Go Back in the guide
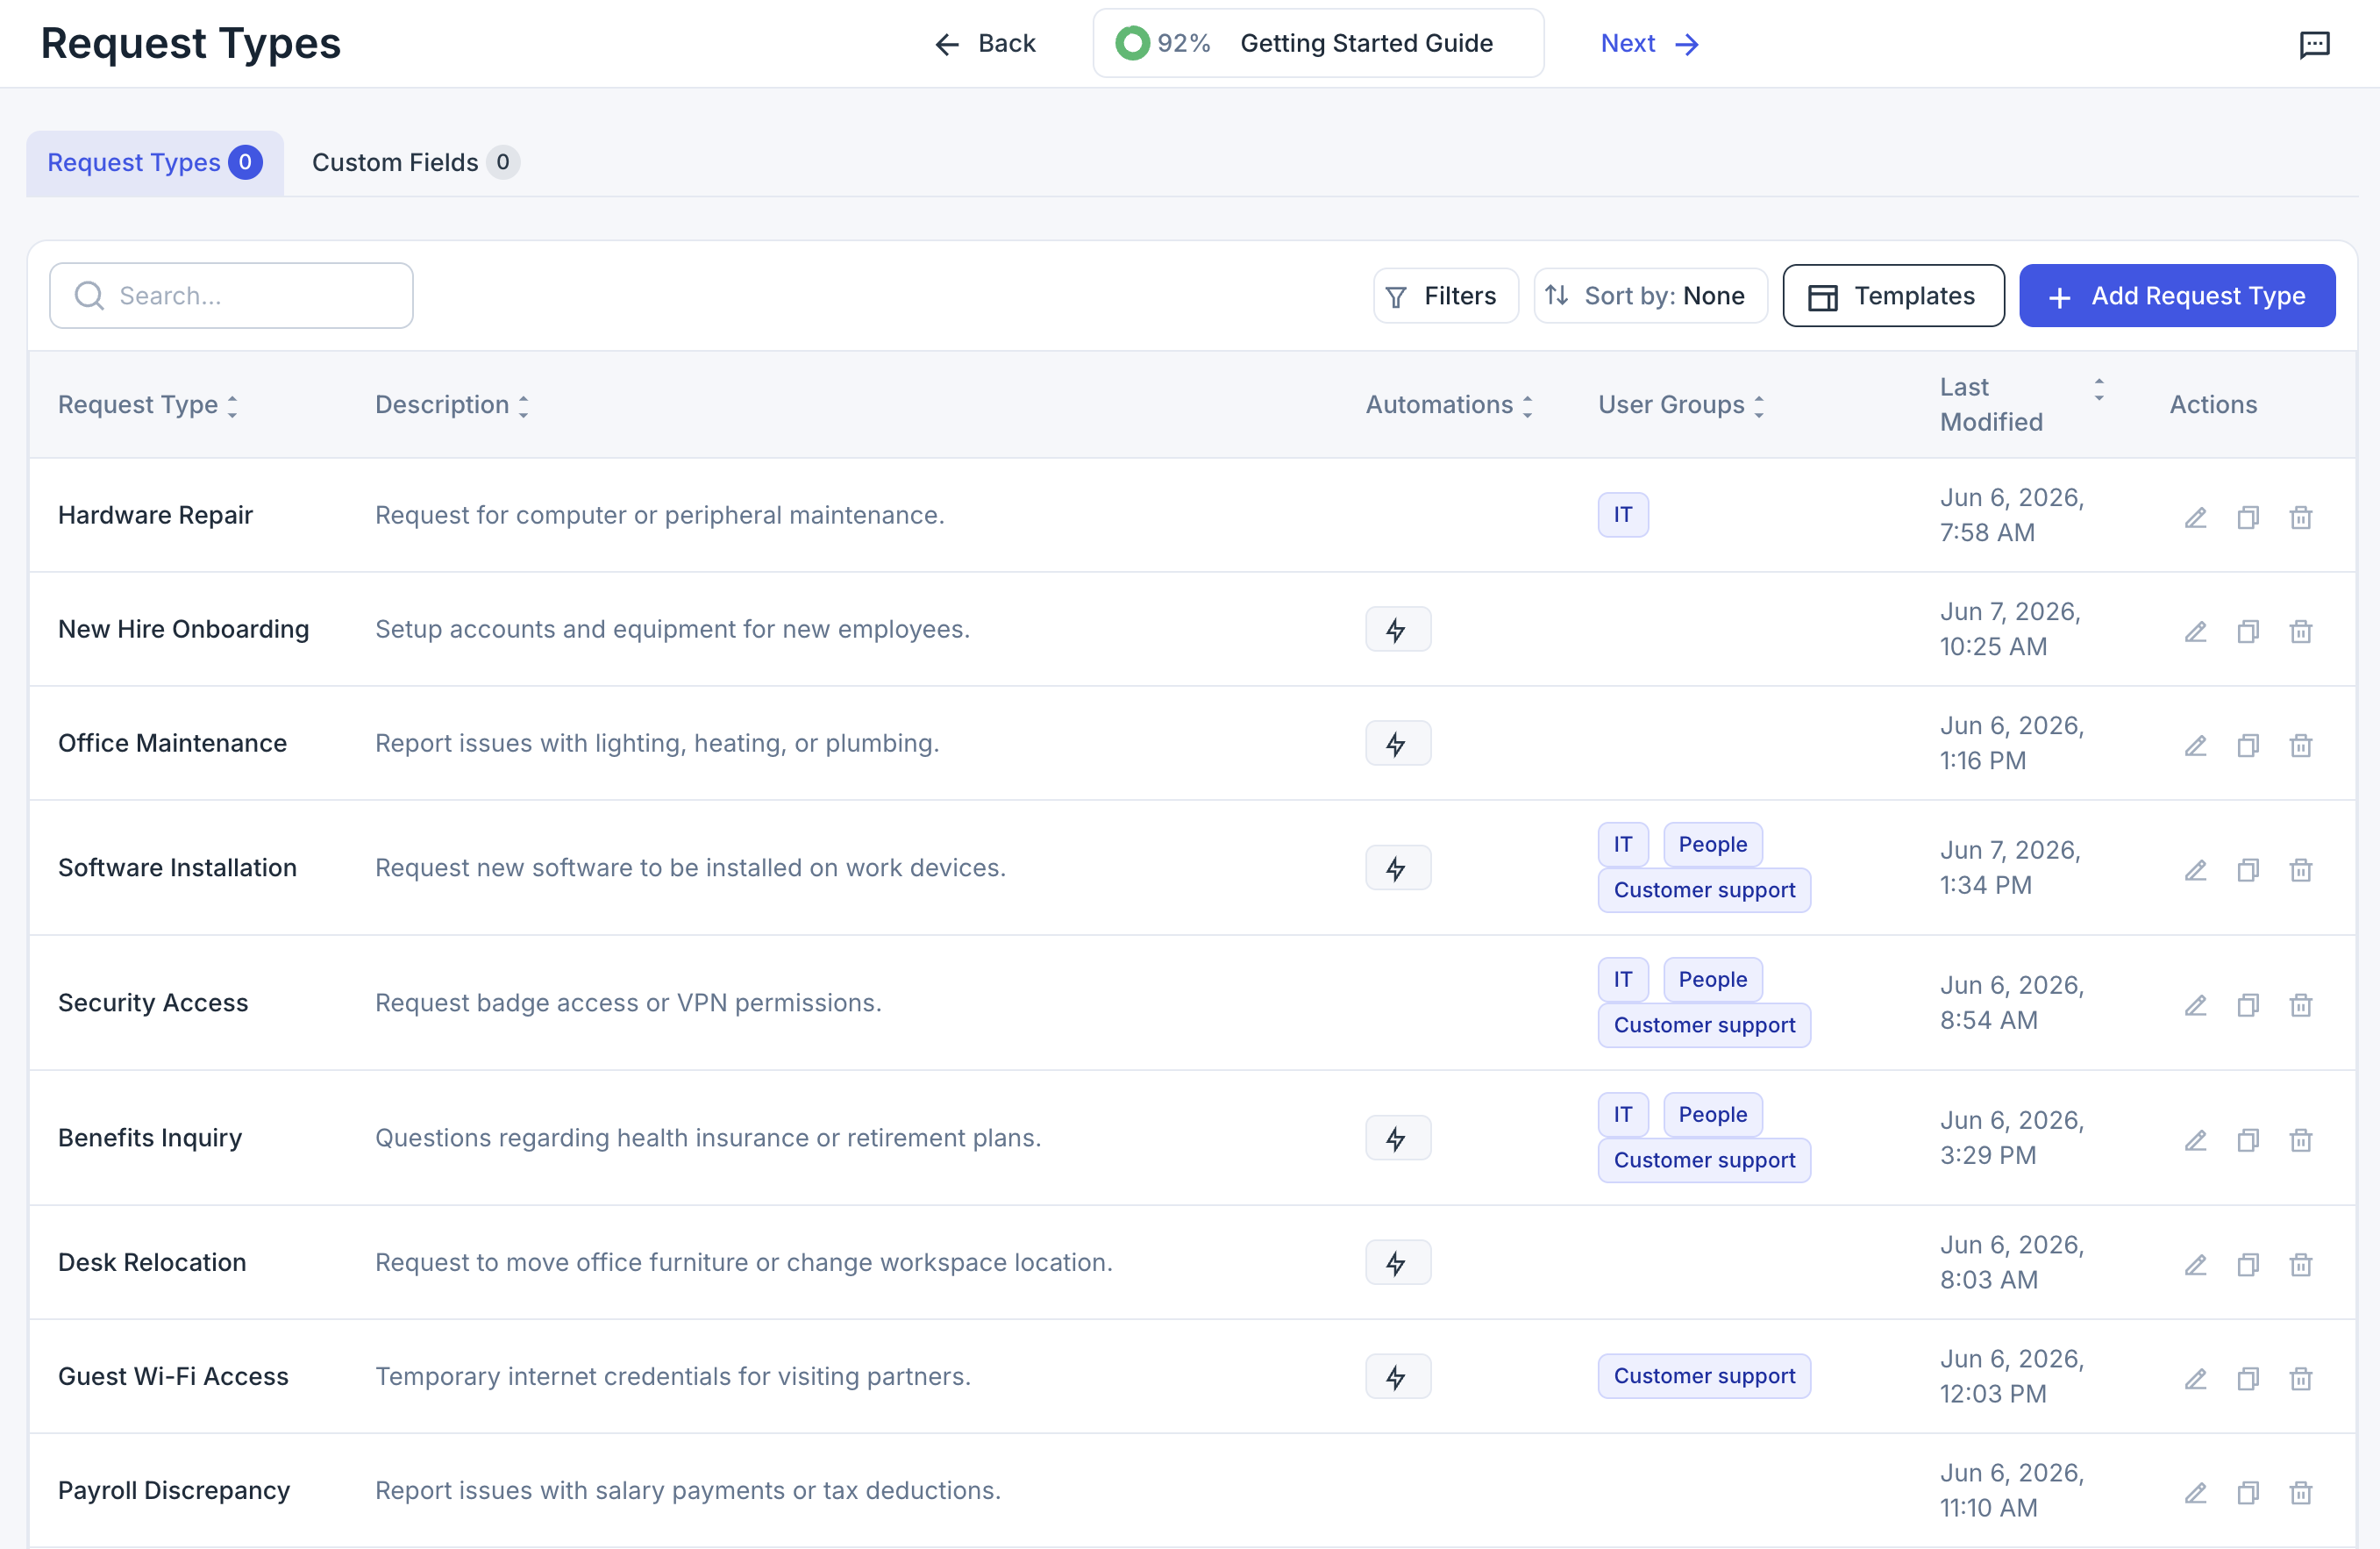 [x=985, y=44]
